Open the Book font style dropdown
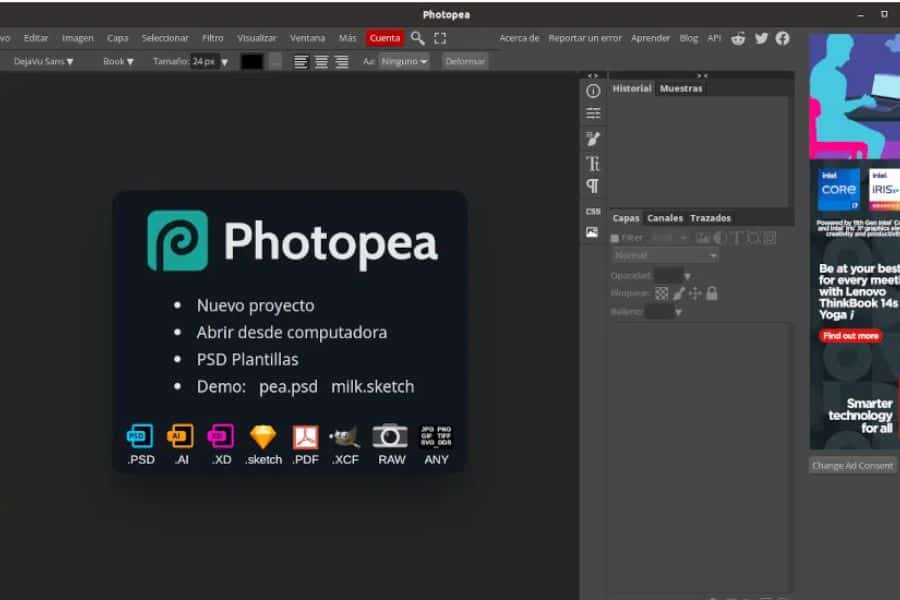Screen dimensions: 900x600 tap(118, 61)
